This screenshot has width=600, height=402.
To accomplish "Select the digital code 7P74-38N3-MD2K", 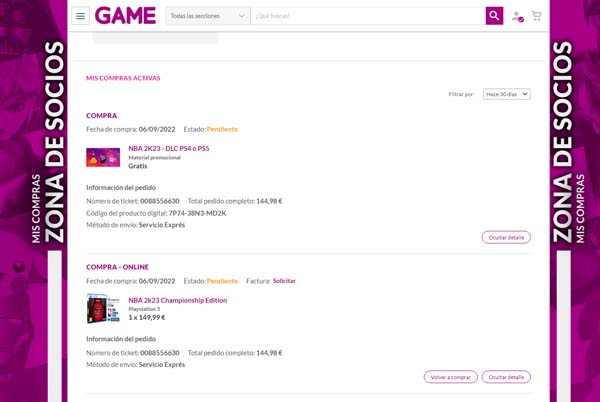I will [197, 213].
